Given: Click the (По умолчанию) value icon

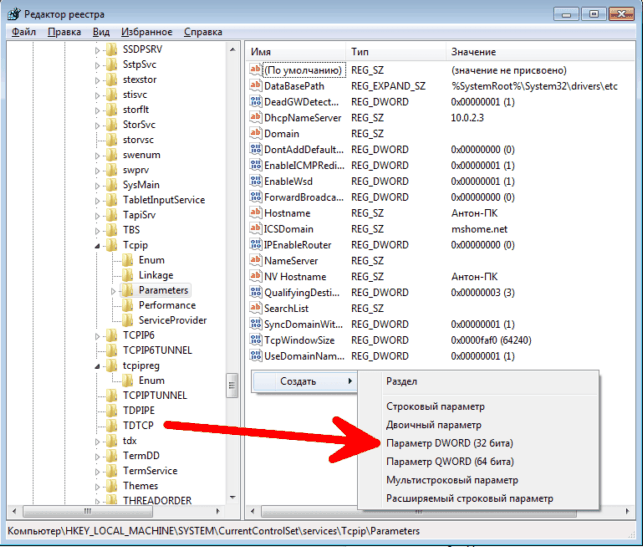Looking at the screenshot, I should 255,70.
